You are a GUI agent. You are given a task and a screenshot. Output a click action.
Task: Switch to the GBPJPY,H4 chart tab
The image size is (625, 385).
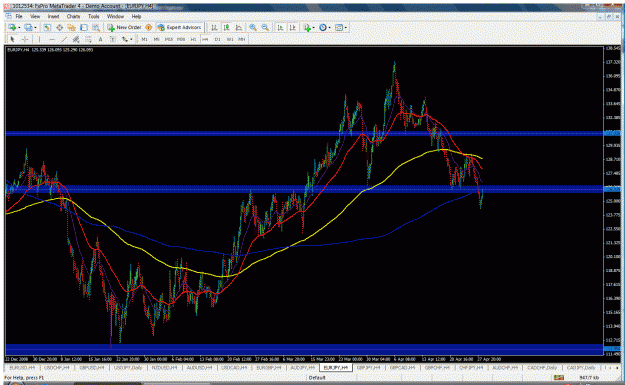click(x=369, y=367)
